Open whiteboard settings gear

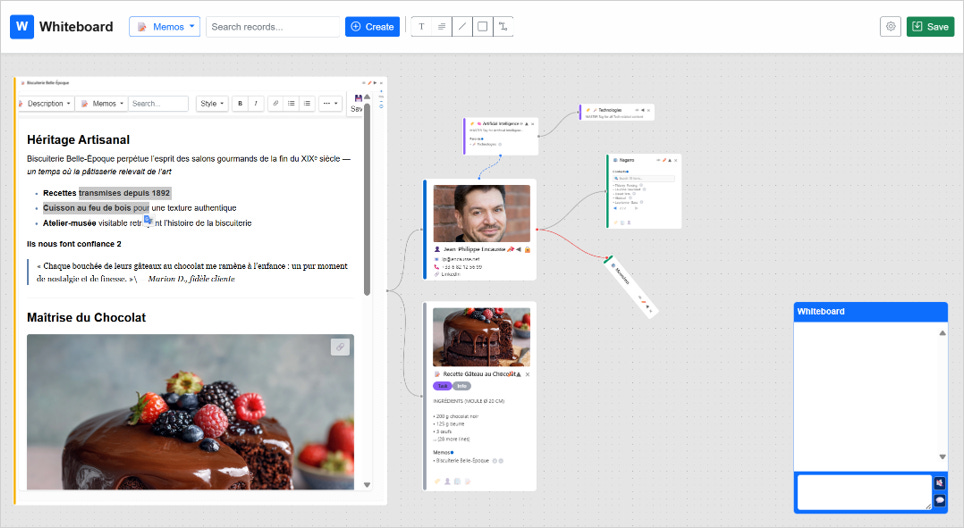tap(890, 26)
